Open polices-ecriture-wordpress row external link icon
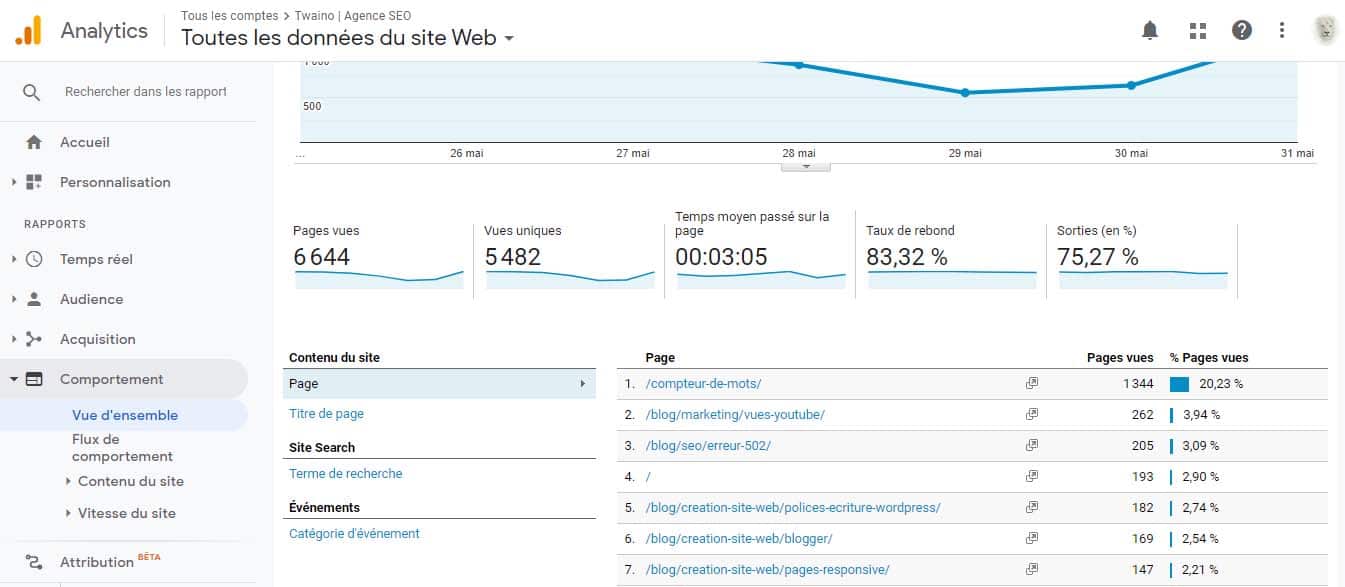 click(x=1032, y=507)
